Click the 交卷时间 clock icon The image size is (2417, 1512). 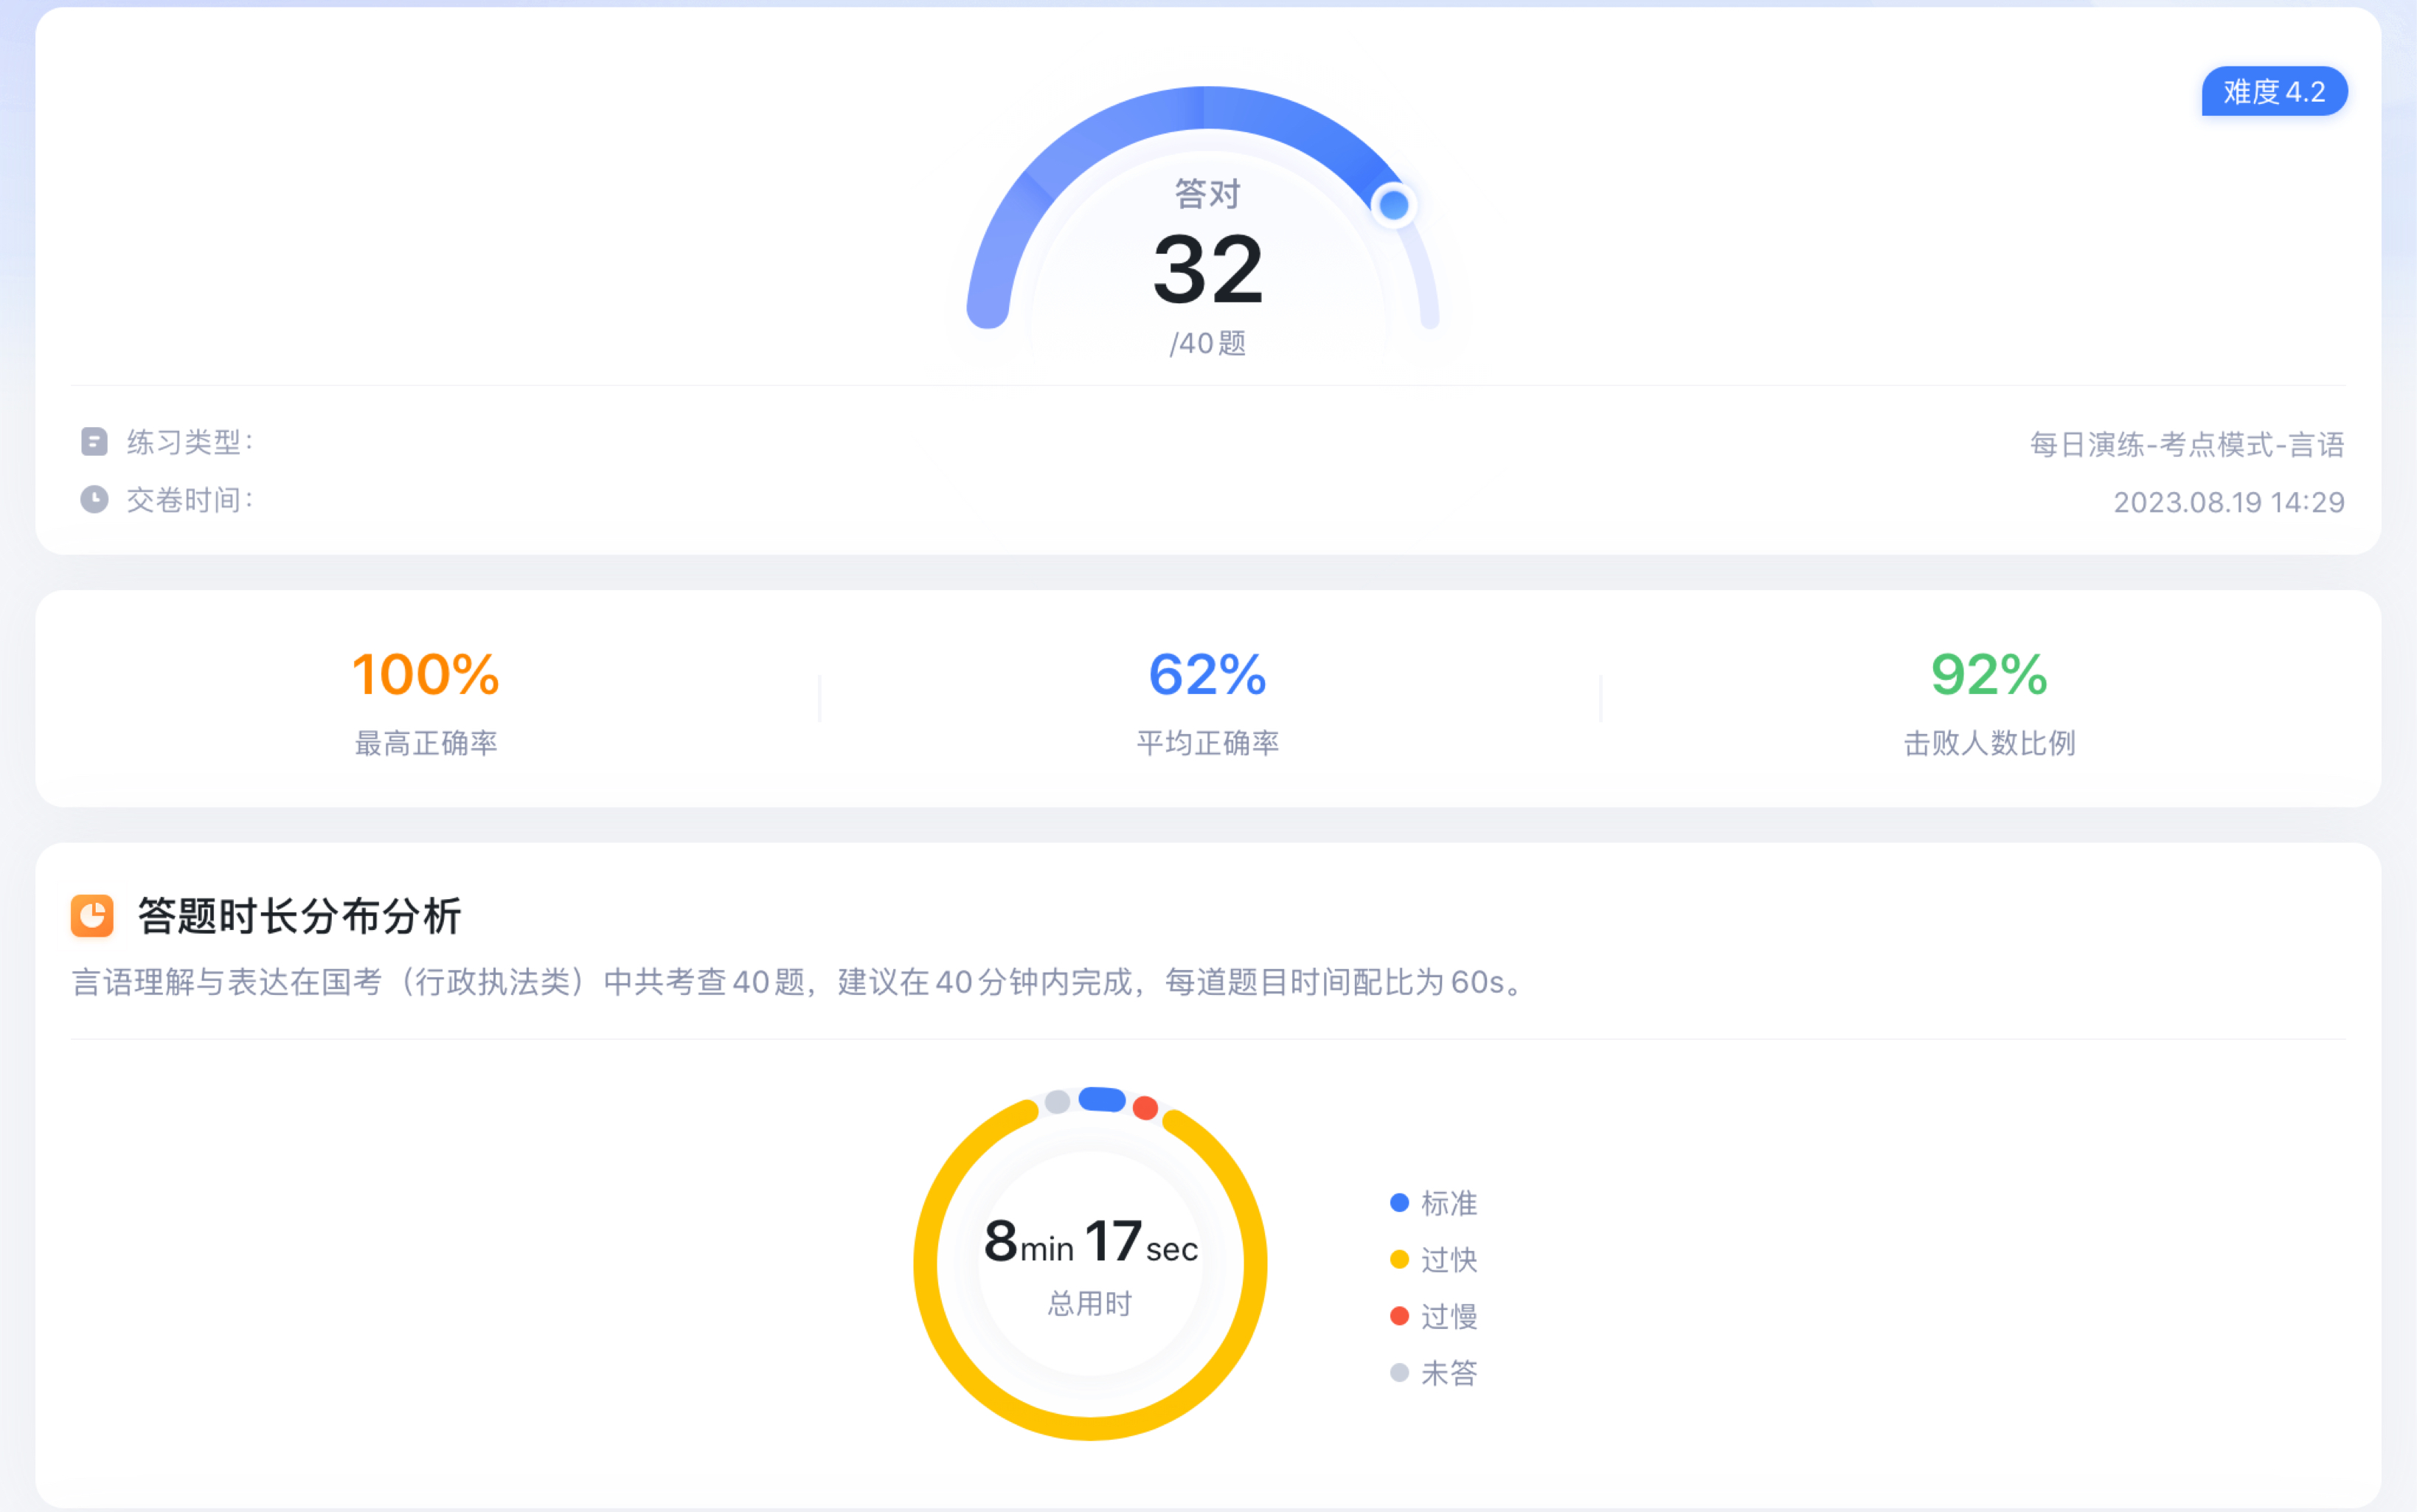[x=94, y=499]
